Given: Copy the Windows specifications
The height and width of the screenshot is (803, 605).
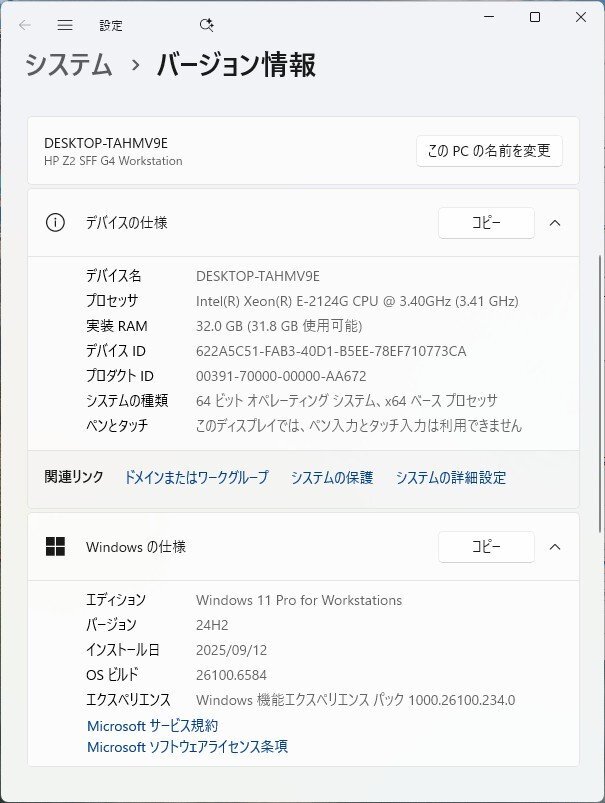Looking at the screenshot, I should click(x=486, y=546).
